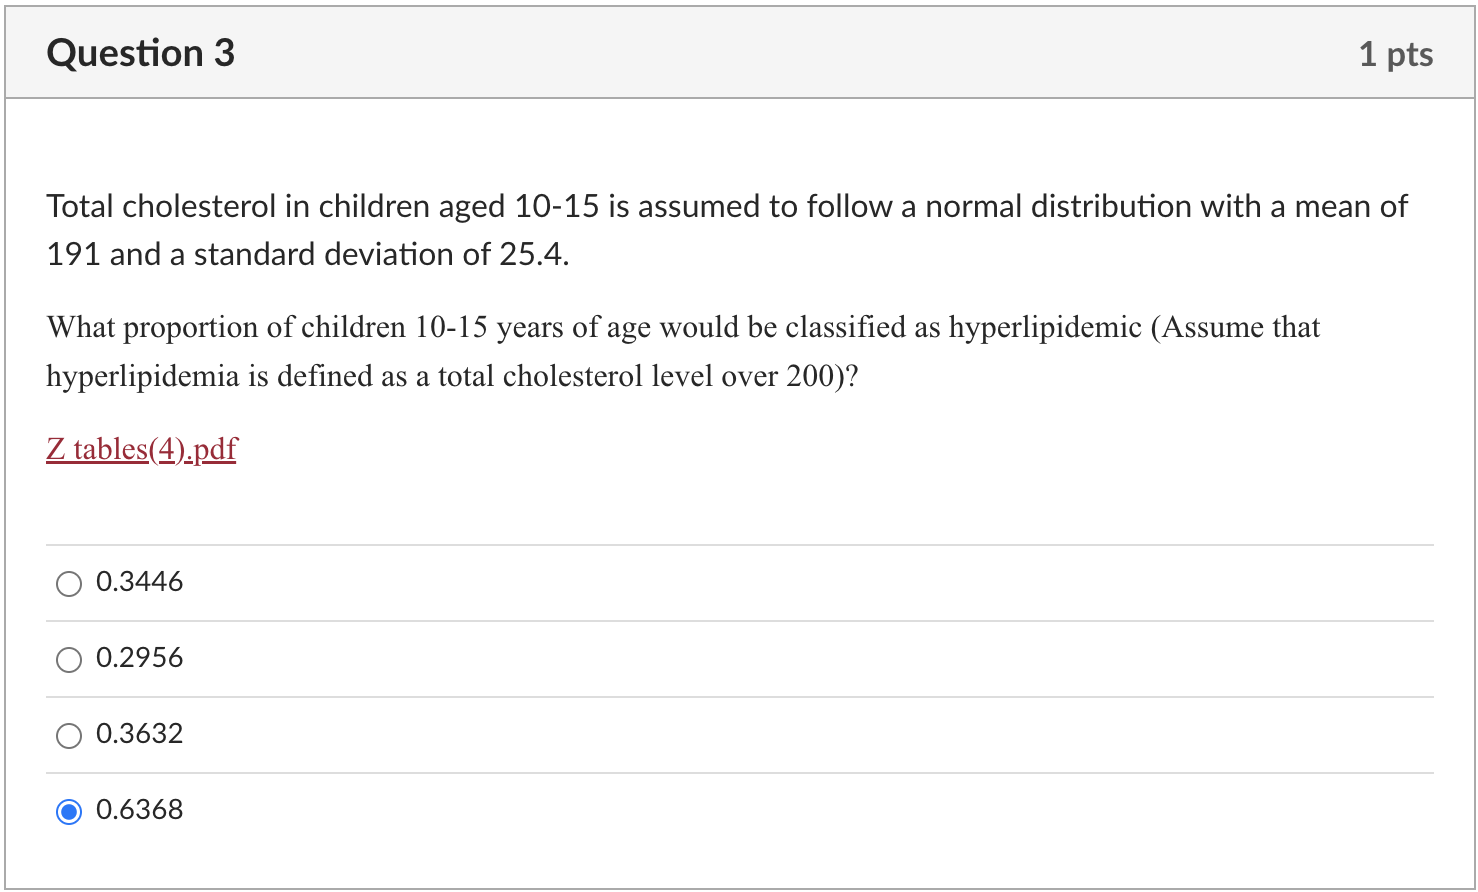1478x892 pixels.
Task: Click the 0.6368 answer label text
Action: tap(139, 809)
